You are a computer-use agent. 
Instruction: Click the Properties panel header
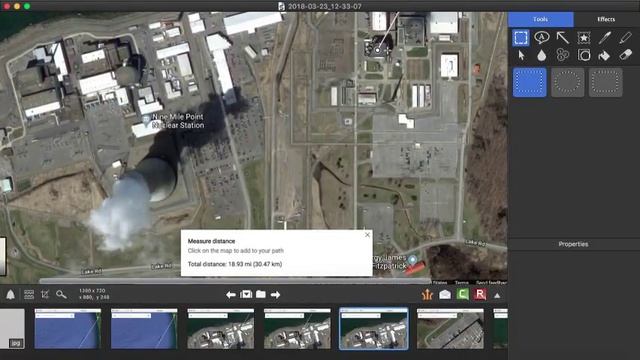pyautogui.click(x=573, y=244)
